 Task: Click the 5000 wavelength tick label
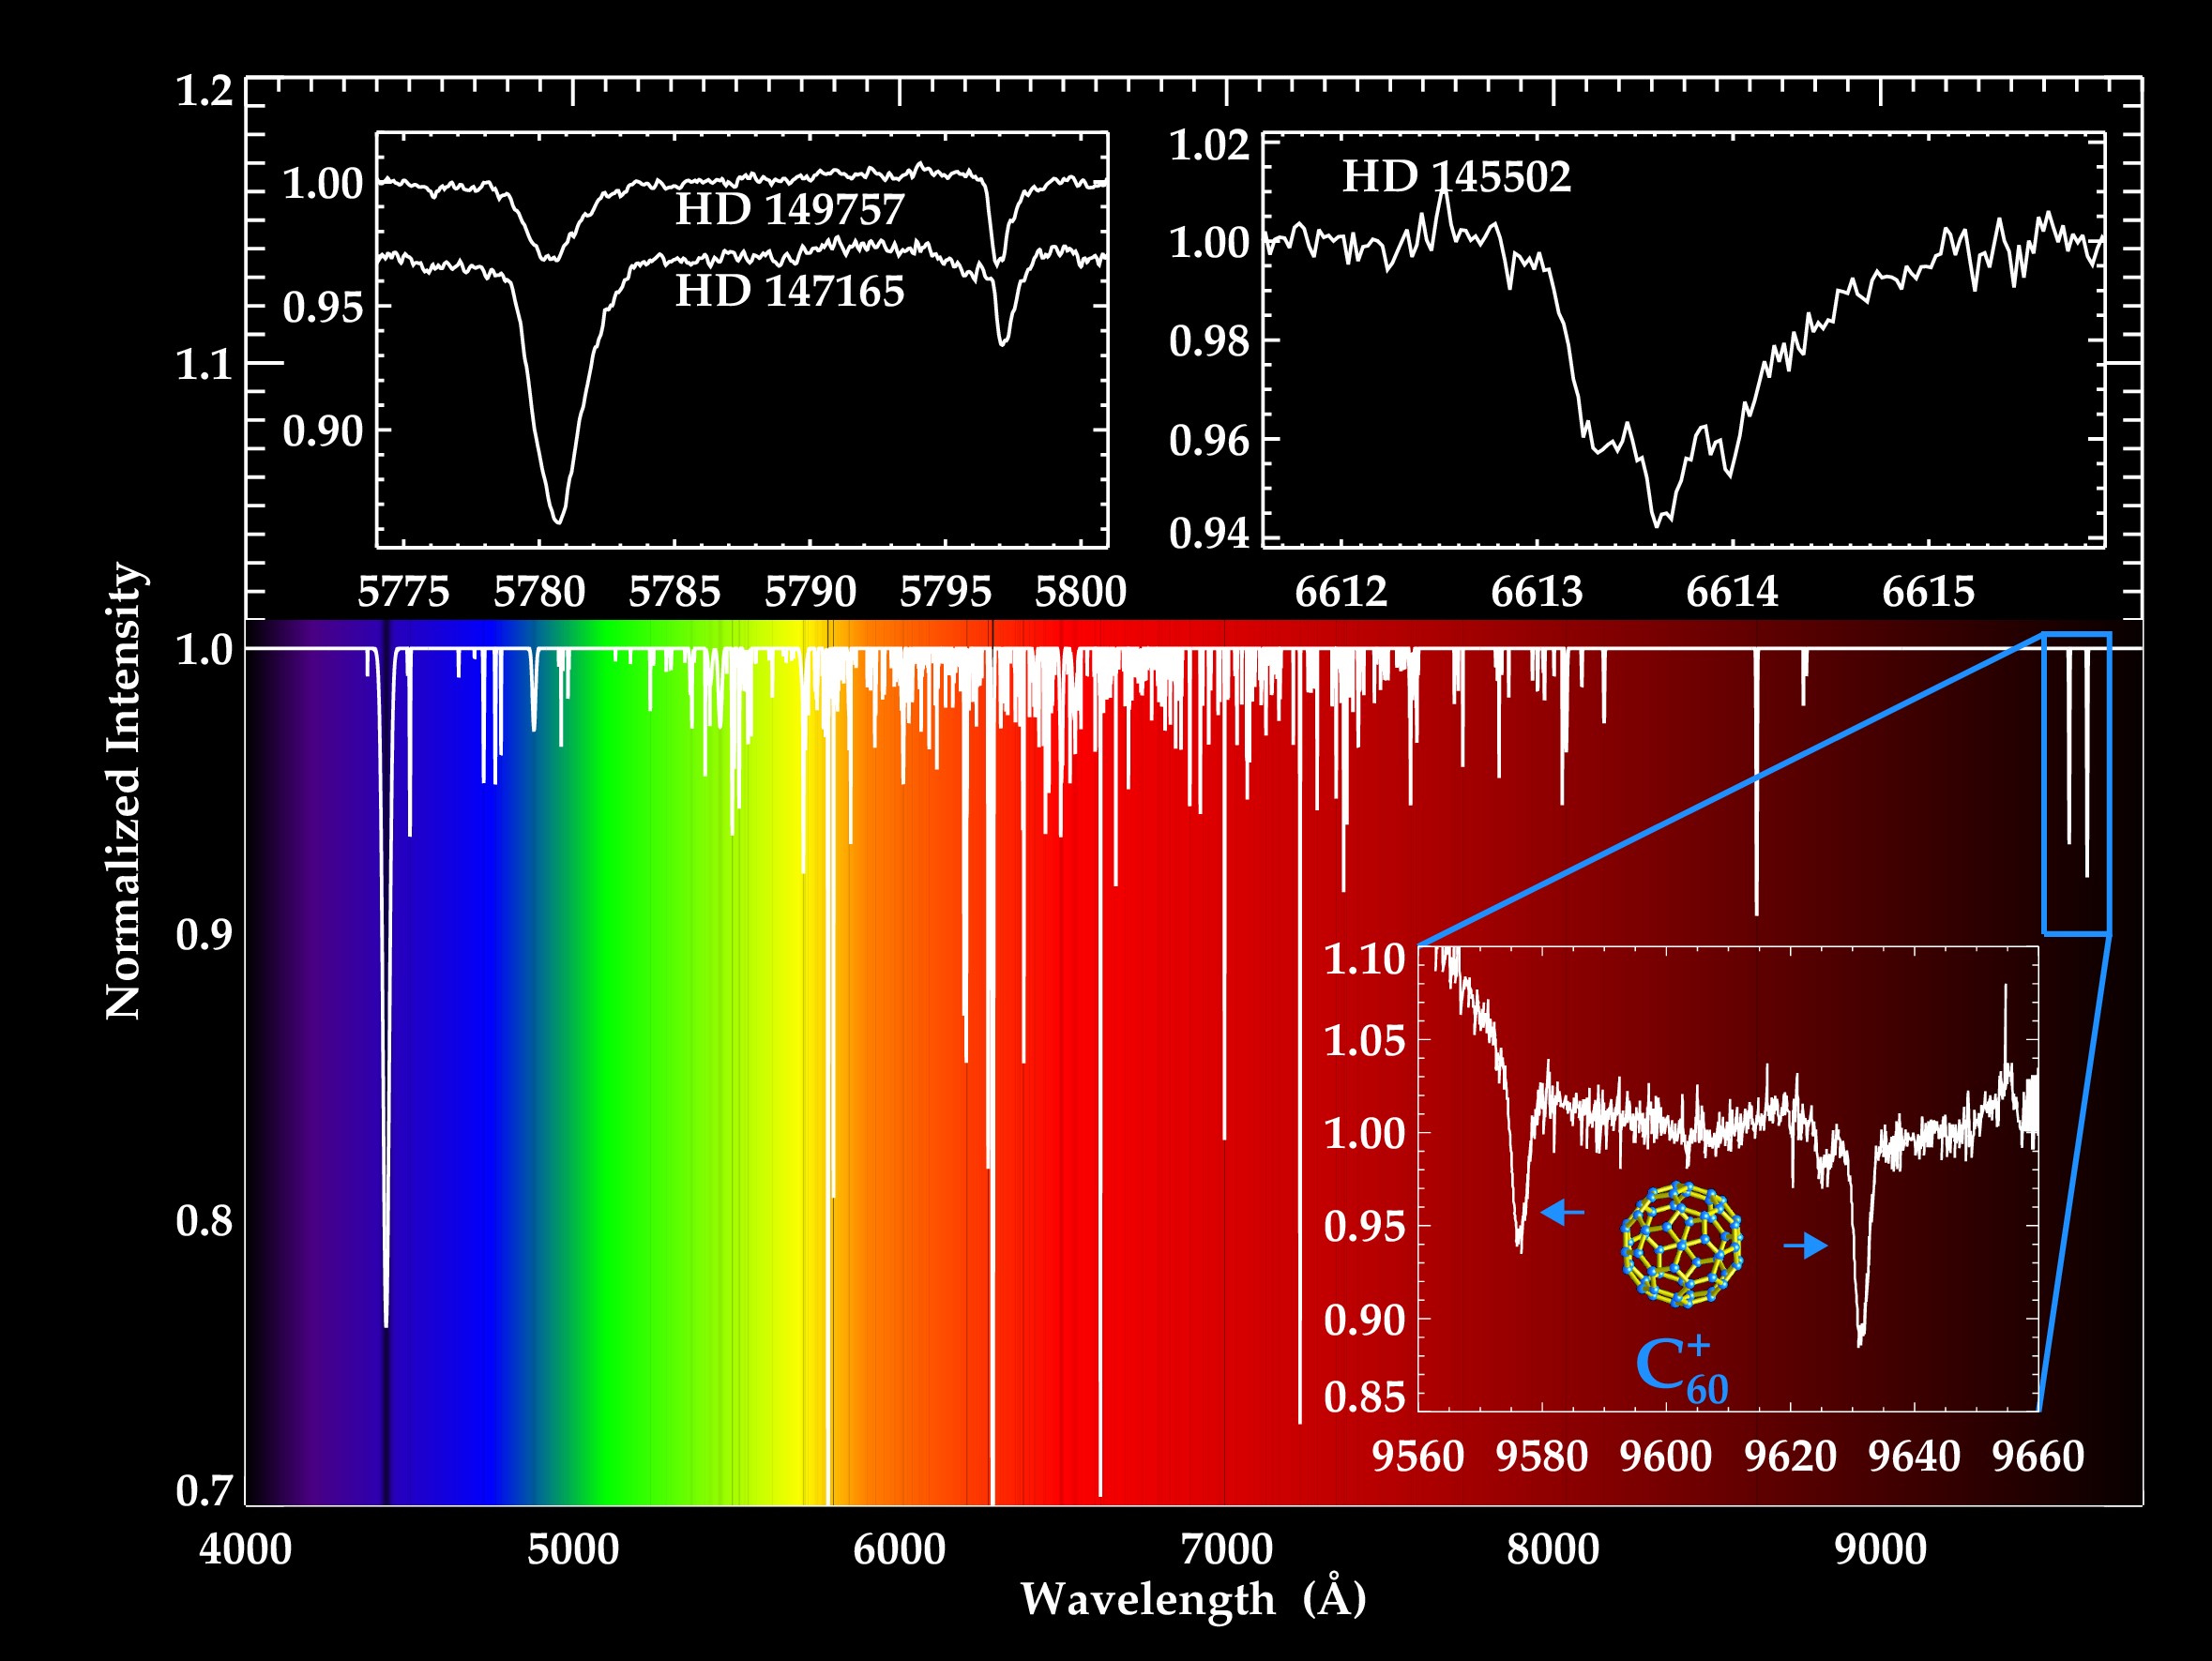tap(572, 1549)
